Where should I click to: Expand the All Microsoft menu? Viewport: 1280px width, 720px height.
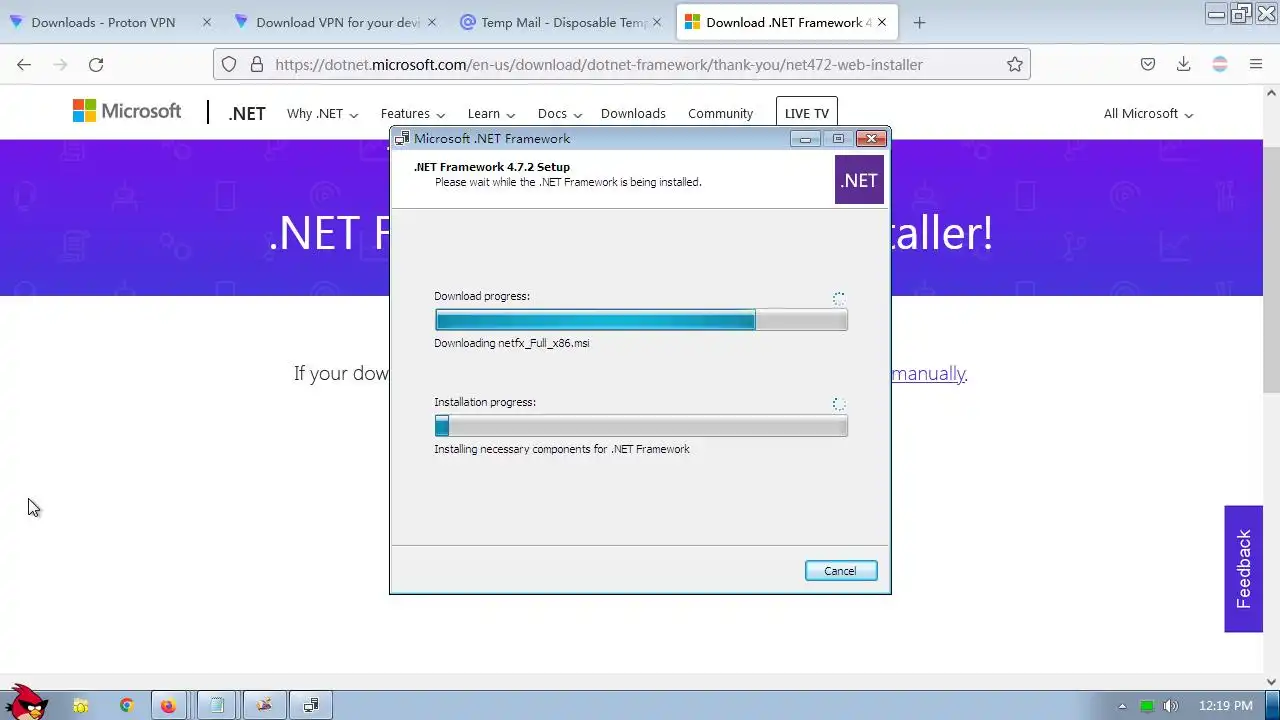1148,113
